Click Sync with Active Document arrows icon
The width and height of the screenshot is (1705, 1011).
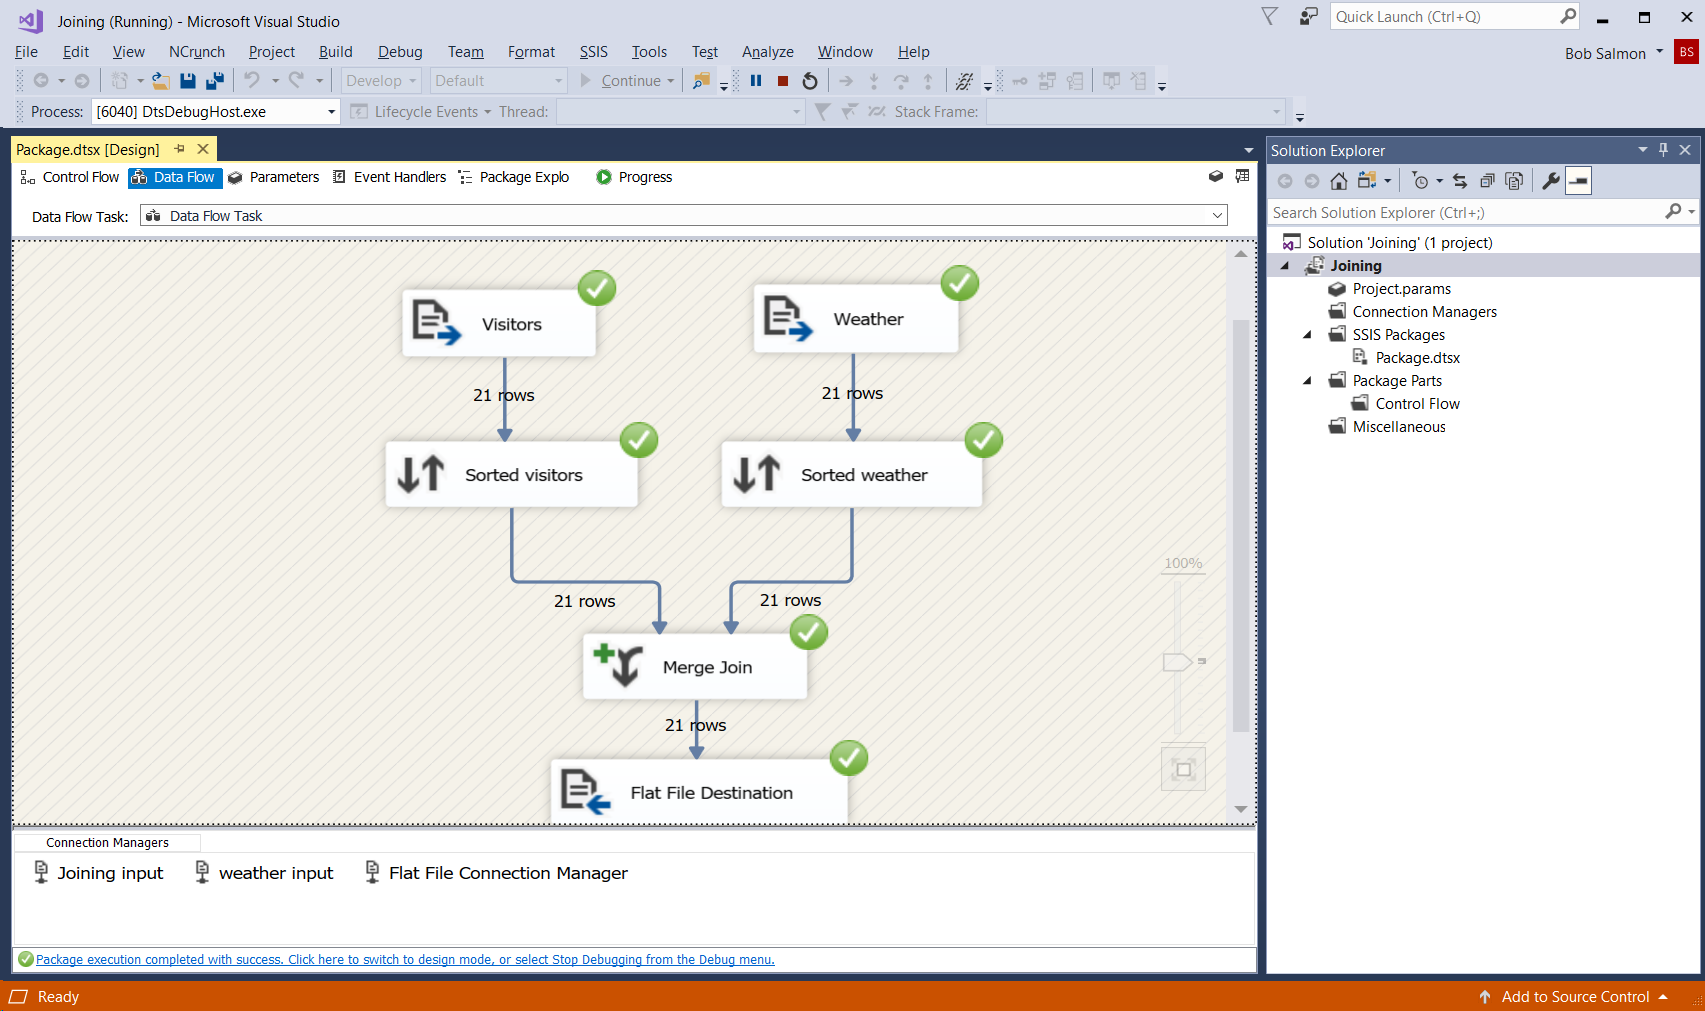coord(1460,181)
